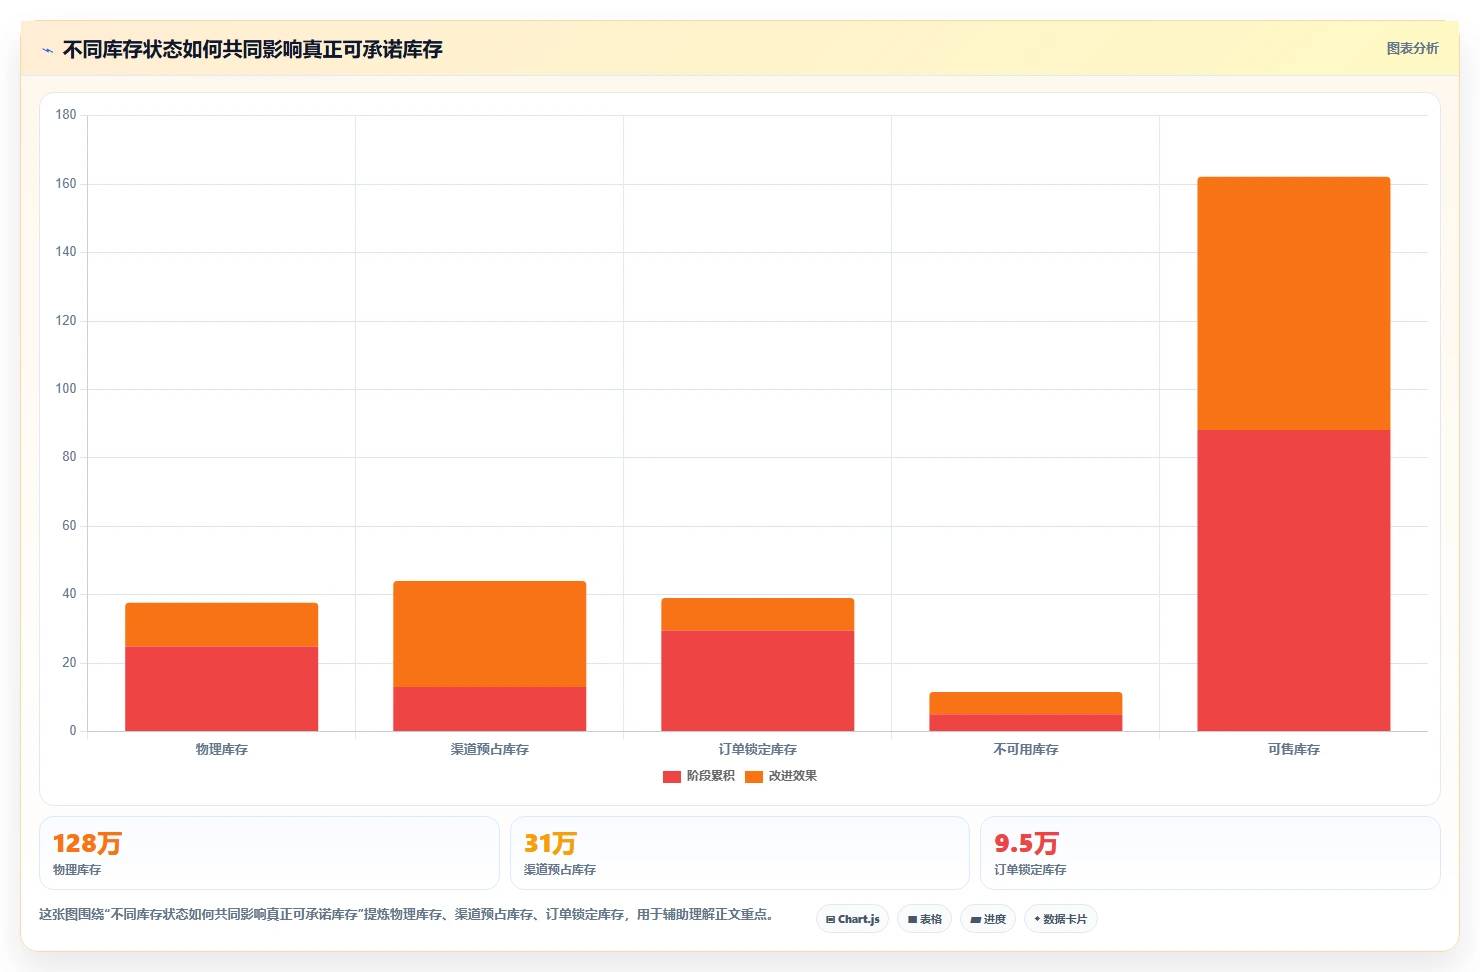
Task: Click the 31万 渠道预占库存 data card
Action: (x=739, y=853)
